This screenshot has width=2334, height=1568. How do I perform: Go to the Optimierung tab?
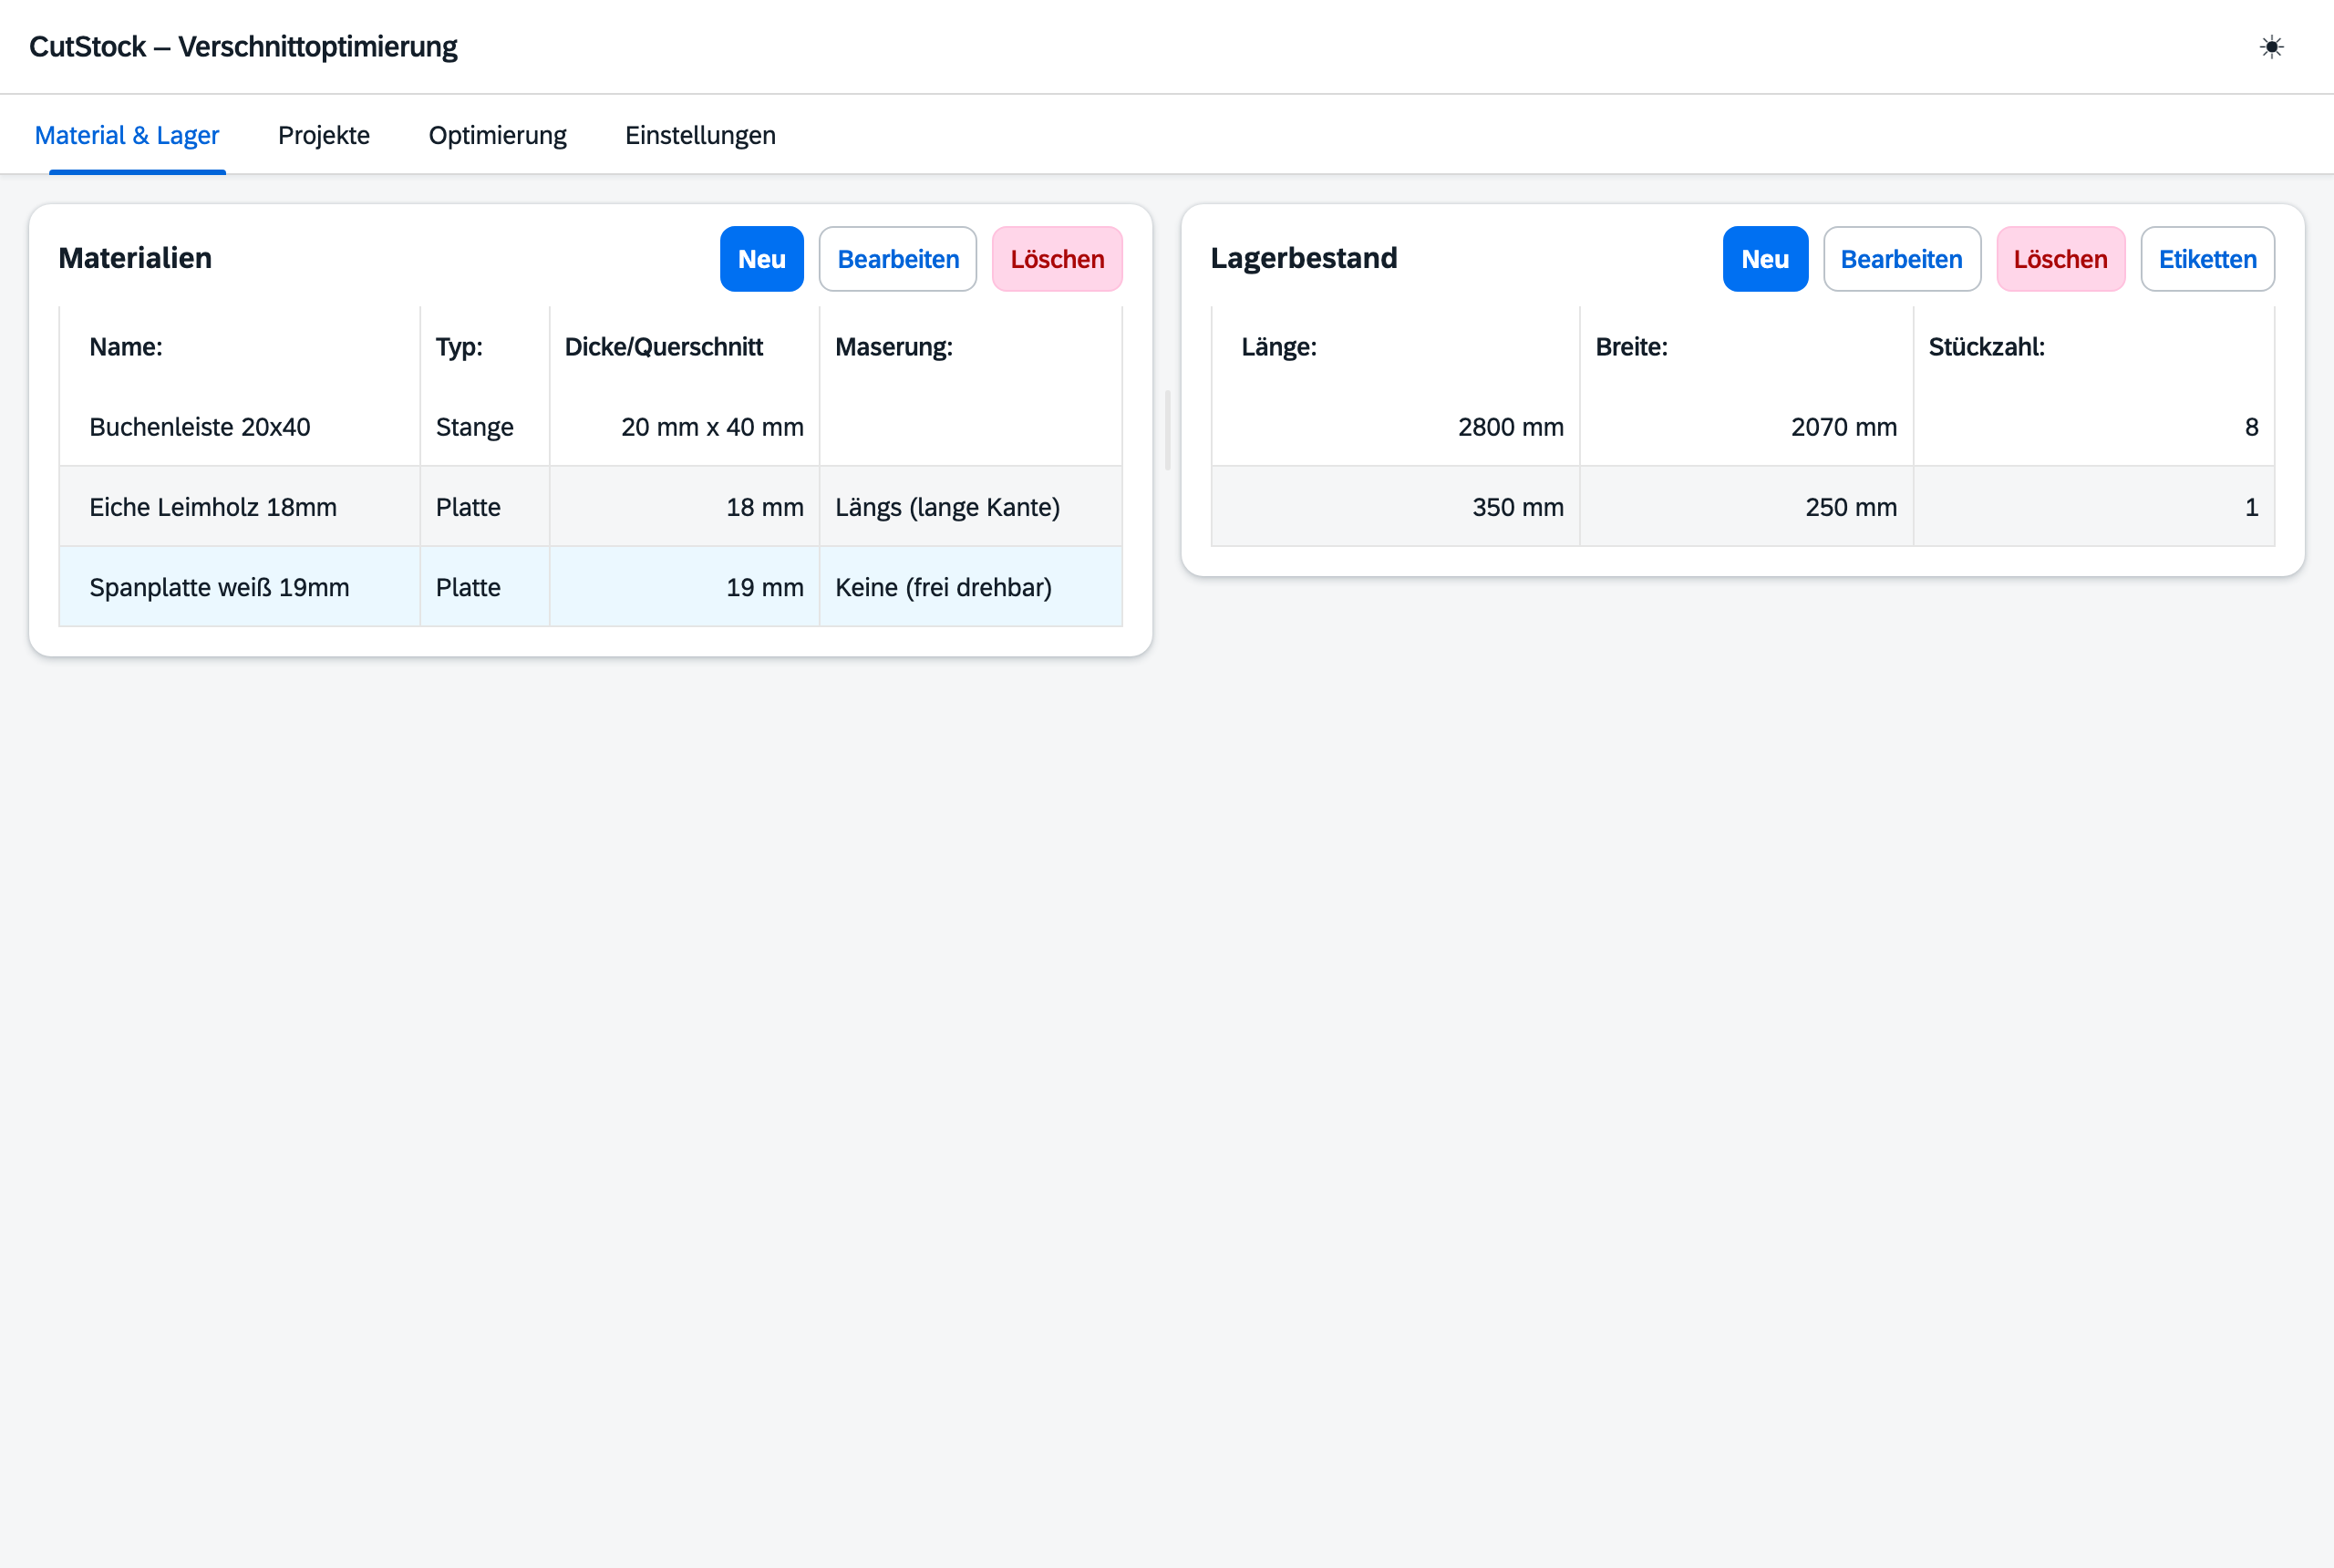(x=497, y=135)
